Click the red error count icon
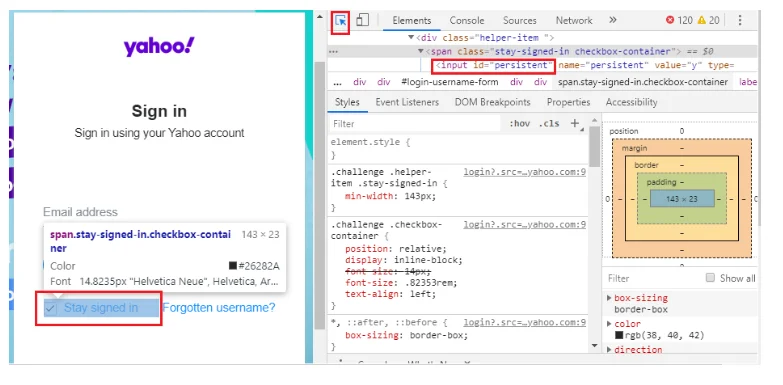783x385 pixels. click(670, 20)
